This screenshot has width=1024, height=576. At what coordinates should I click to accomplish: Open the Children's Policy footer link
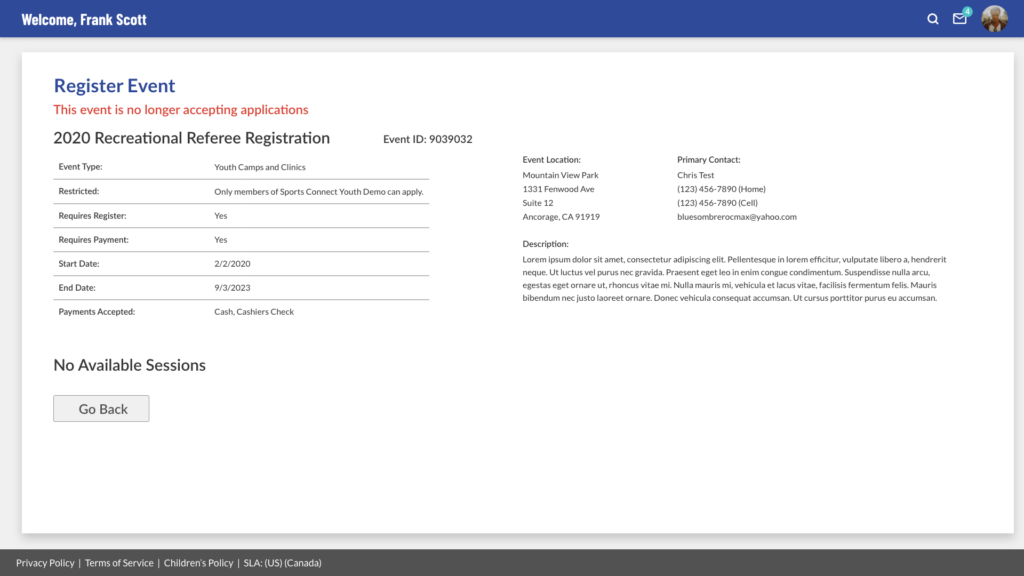198,563
